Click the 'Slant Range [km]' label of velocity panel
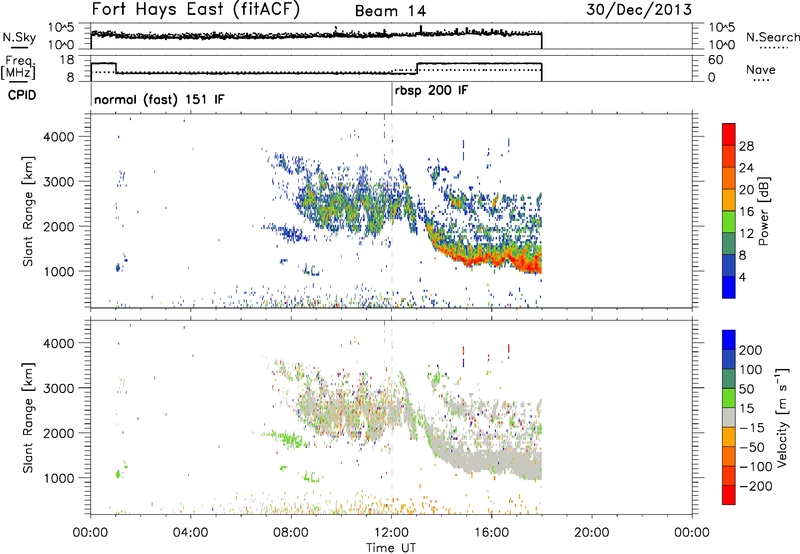 click(x=28, y=418)
